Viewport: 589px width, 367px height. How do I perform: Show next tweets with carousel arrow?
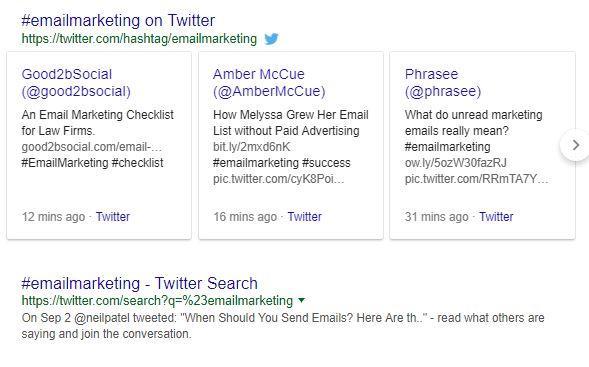[x=575, y=145]
